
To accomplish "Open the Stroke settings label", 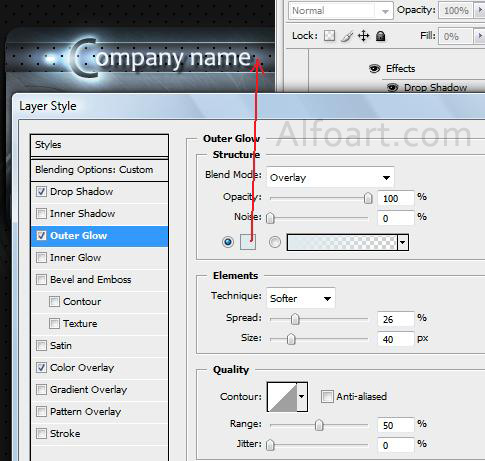I will (65, 434).
